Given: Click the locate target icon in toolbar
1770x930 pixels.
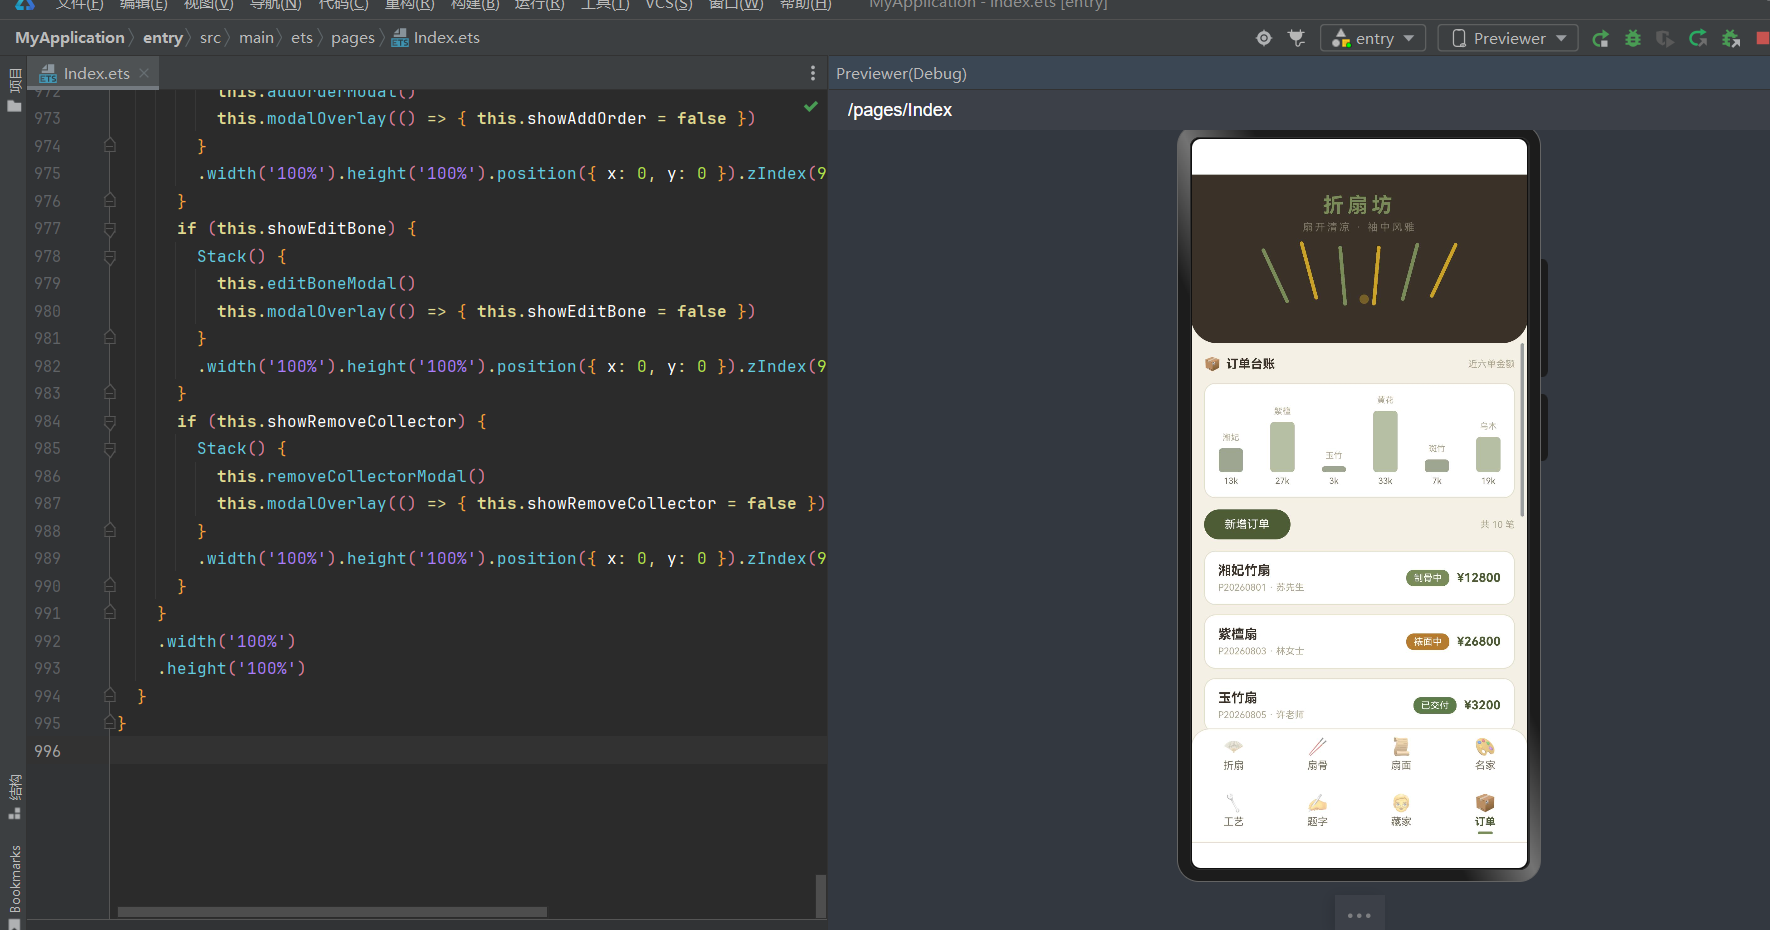Looking at the screenshot, I should pos(1264,38).
